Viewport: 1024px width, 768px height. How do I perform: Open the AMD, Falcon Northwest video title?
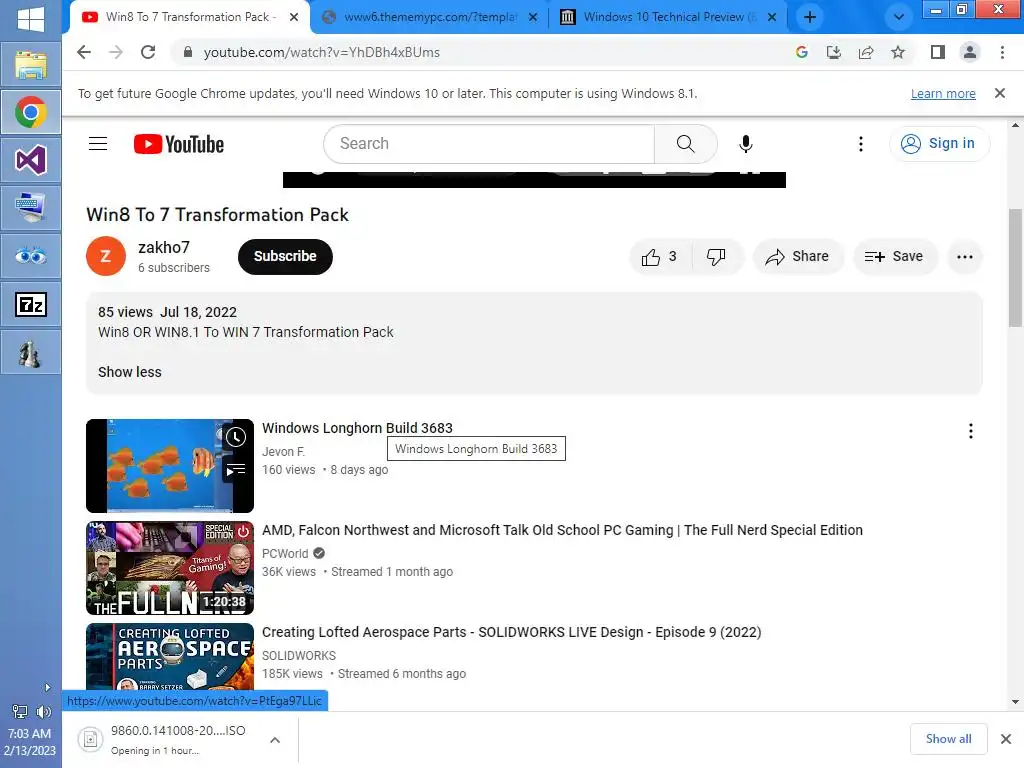[x=562, y=530]
